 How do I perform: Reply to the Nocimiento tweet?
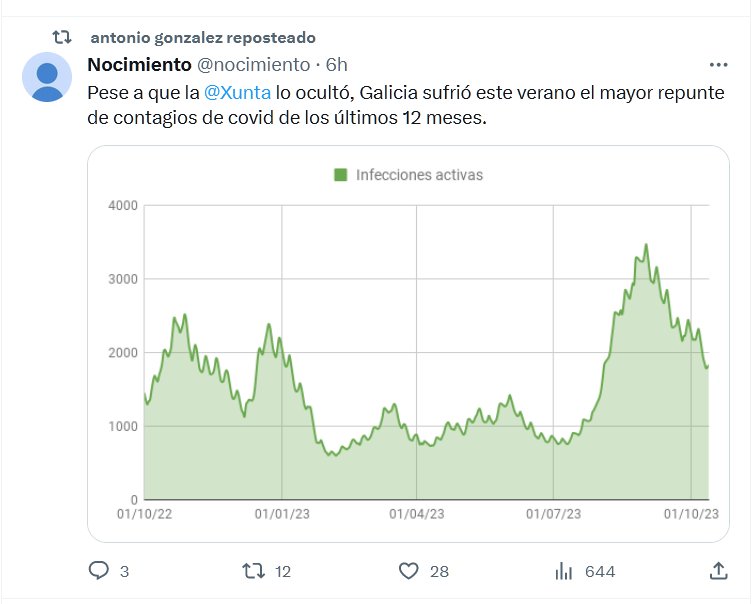(98, 571)
